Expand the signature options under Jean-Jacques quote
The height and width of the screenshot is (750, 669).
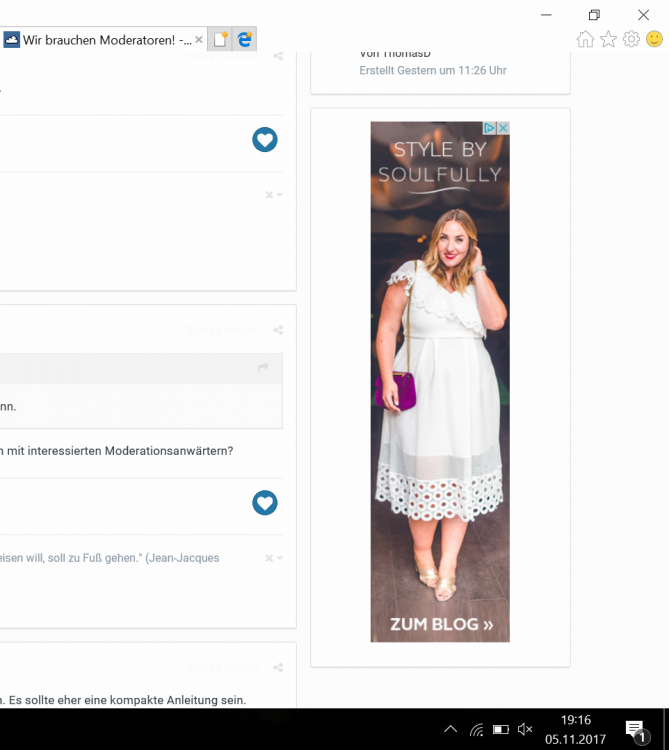point(274,558)
